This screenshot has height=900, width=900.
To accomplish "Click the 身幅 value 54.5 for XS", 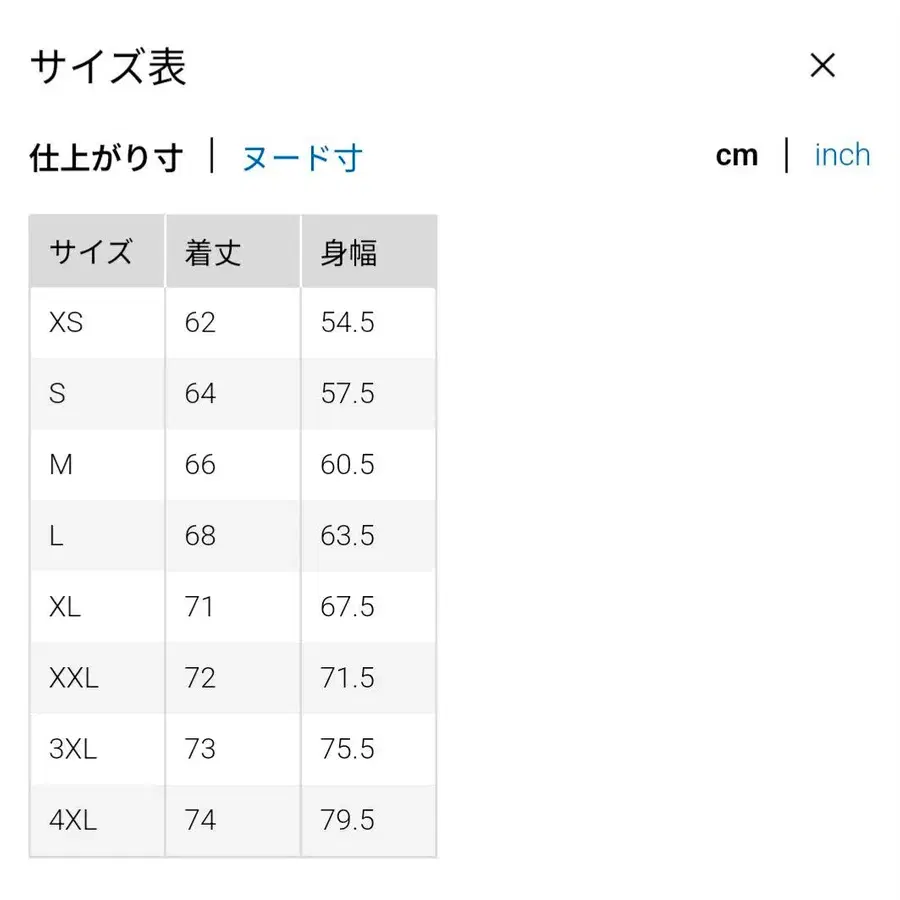I will tap(347, 322).
